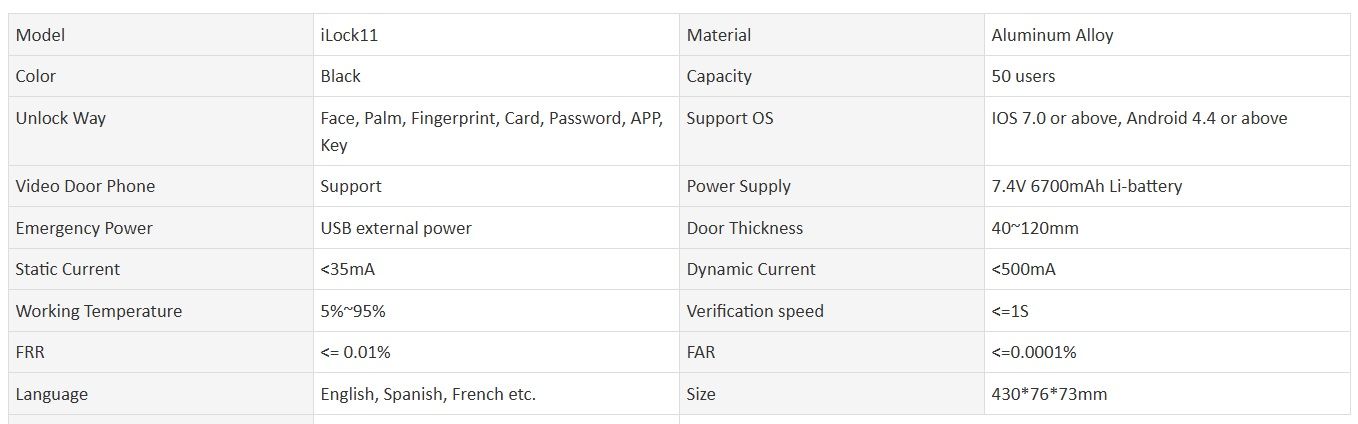Screen dimensions: 1358x424
Task: Select the 430*76*73mm size value
Action: 1050,394
